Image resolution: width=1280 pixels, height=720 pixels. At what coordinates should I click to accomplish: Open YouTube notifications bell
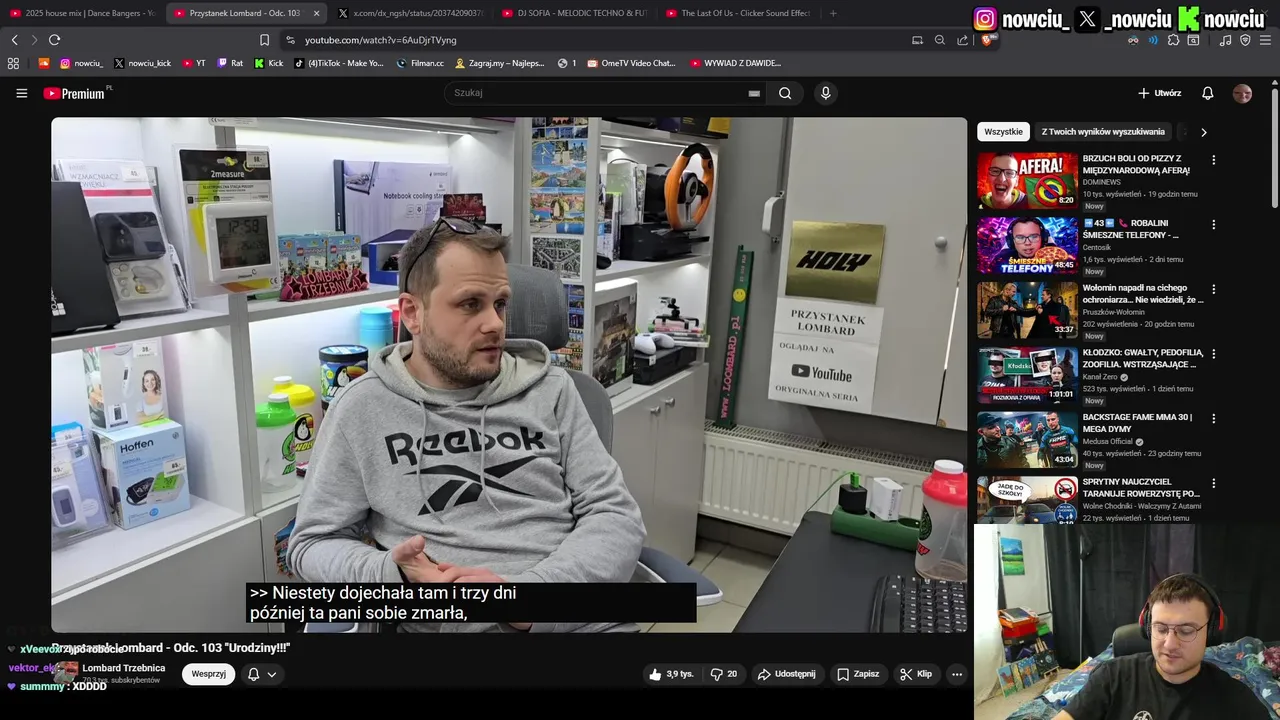click(1208, 93)
